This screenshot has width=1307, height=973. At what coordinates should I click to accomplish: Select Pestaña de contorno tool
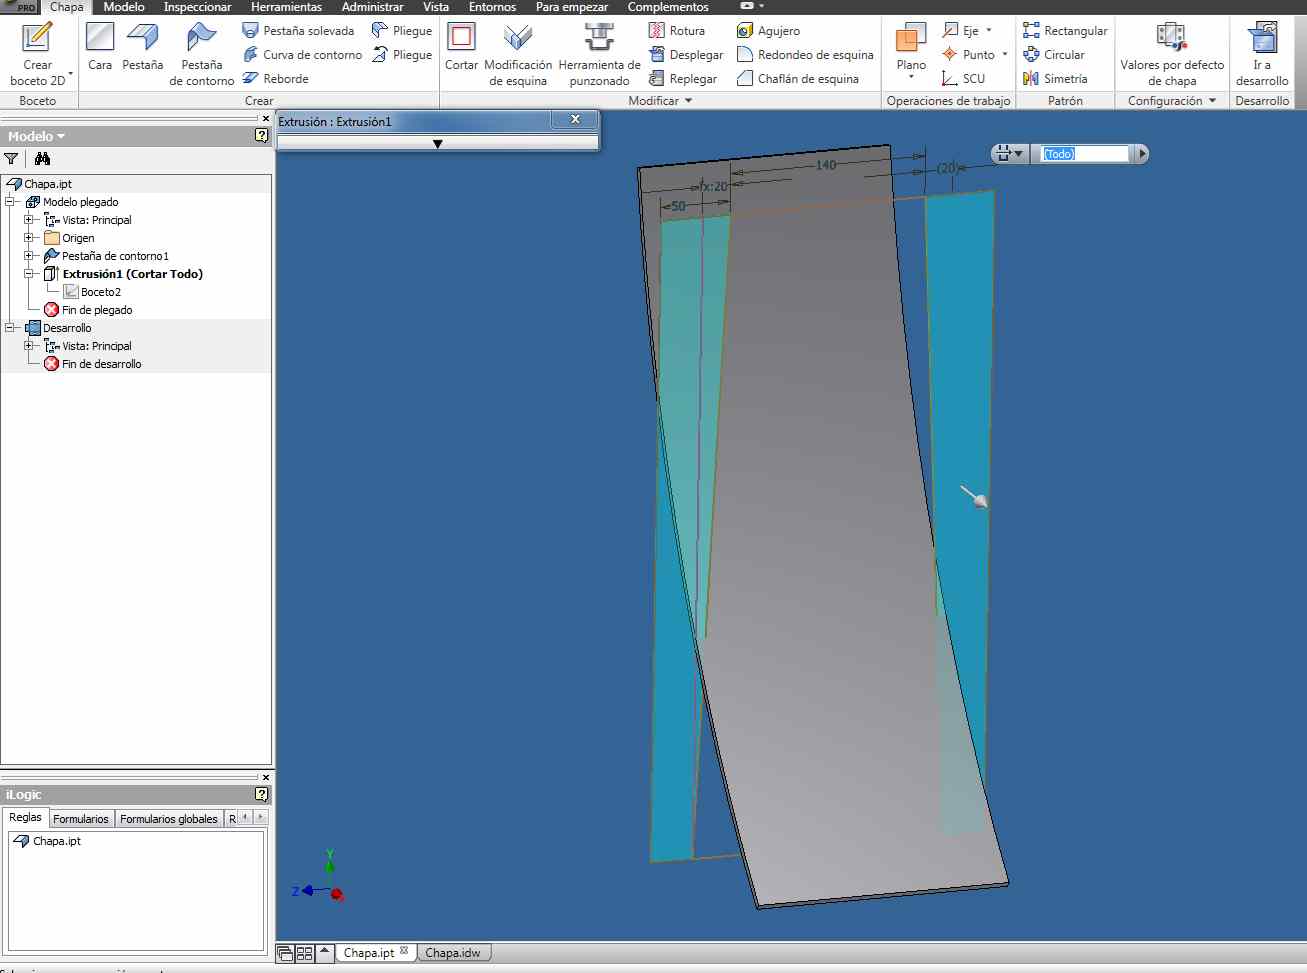201,53
